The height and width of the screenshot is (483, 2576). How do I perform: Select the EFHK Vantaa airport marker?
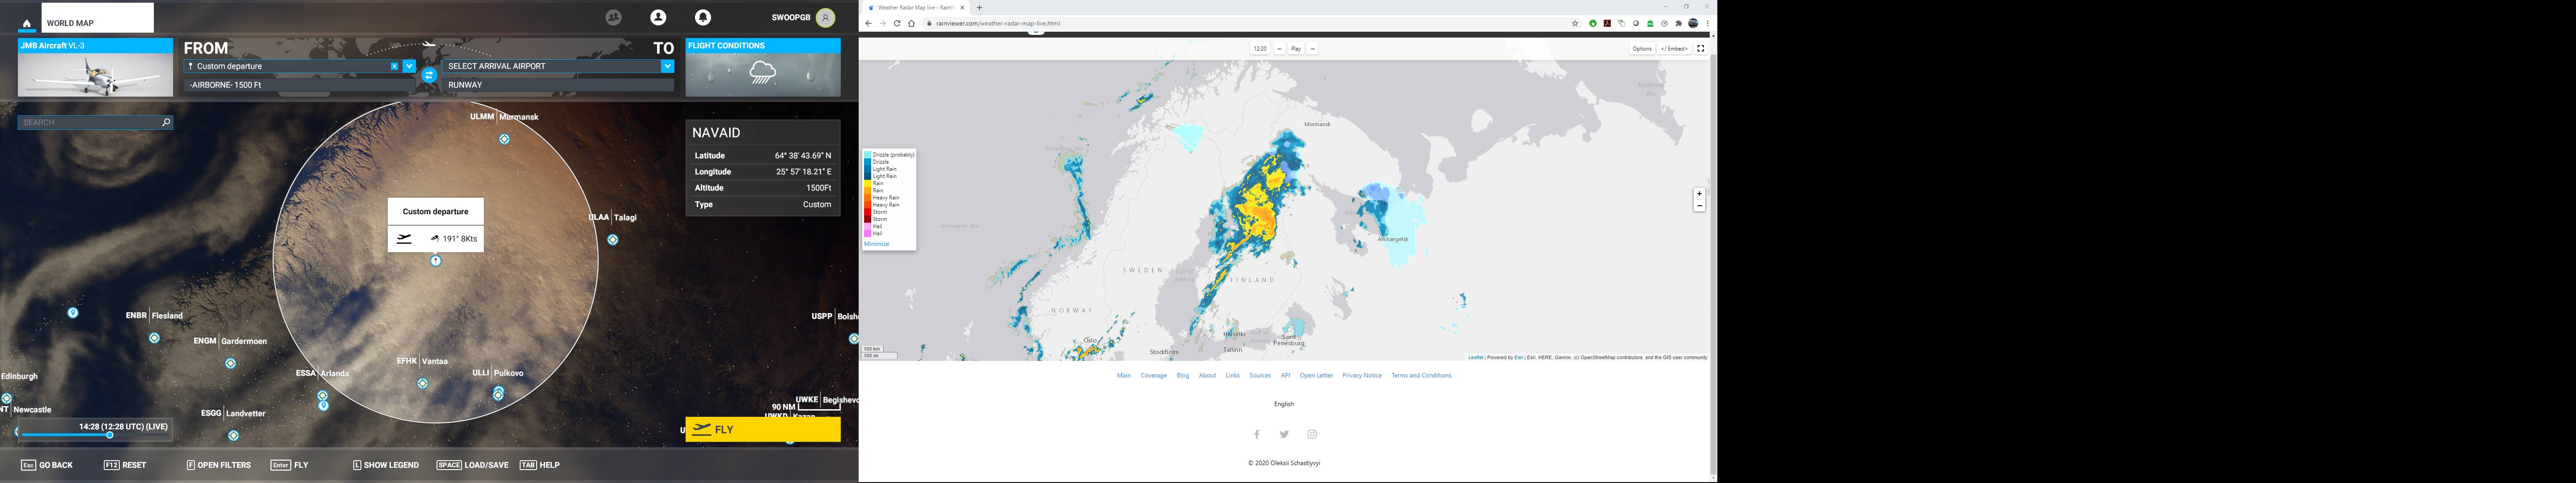tap(423, 383)
